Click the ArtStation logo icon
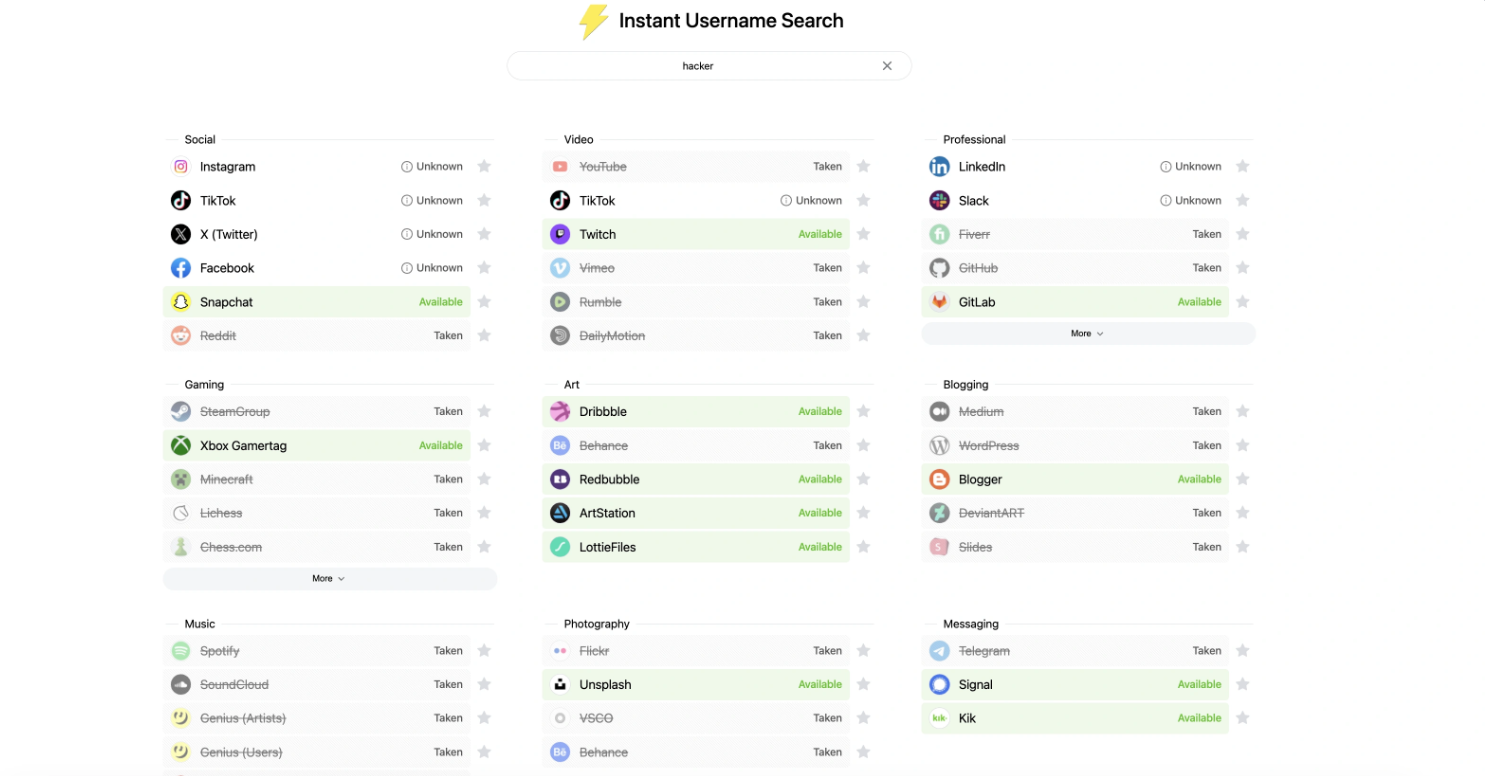Image resolution: width=1485 pixels, height=776 pixels. 560,513
